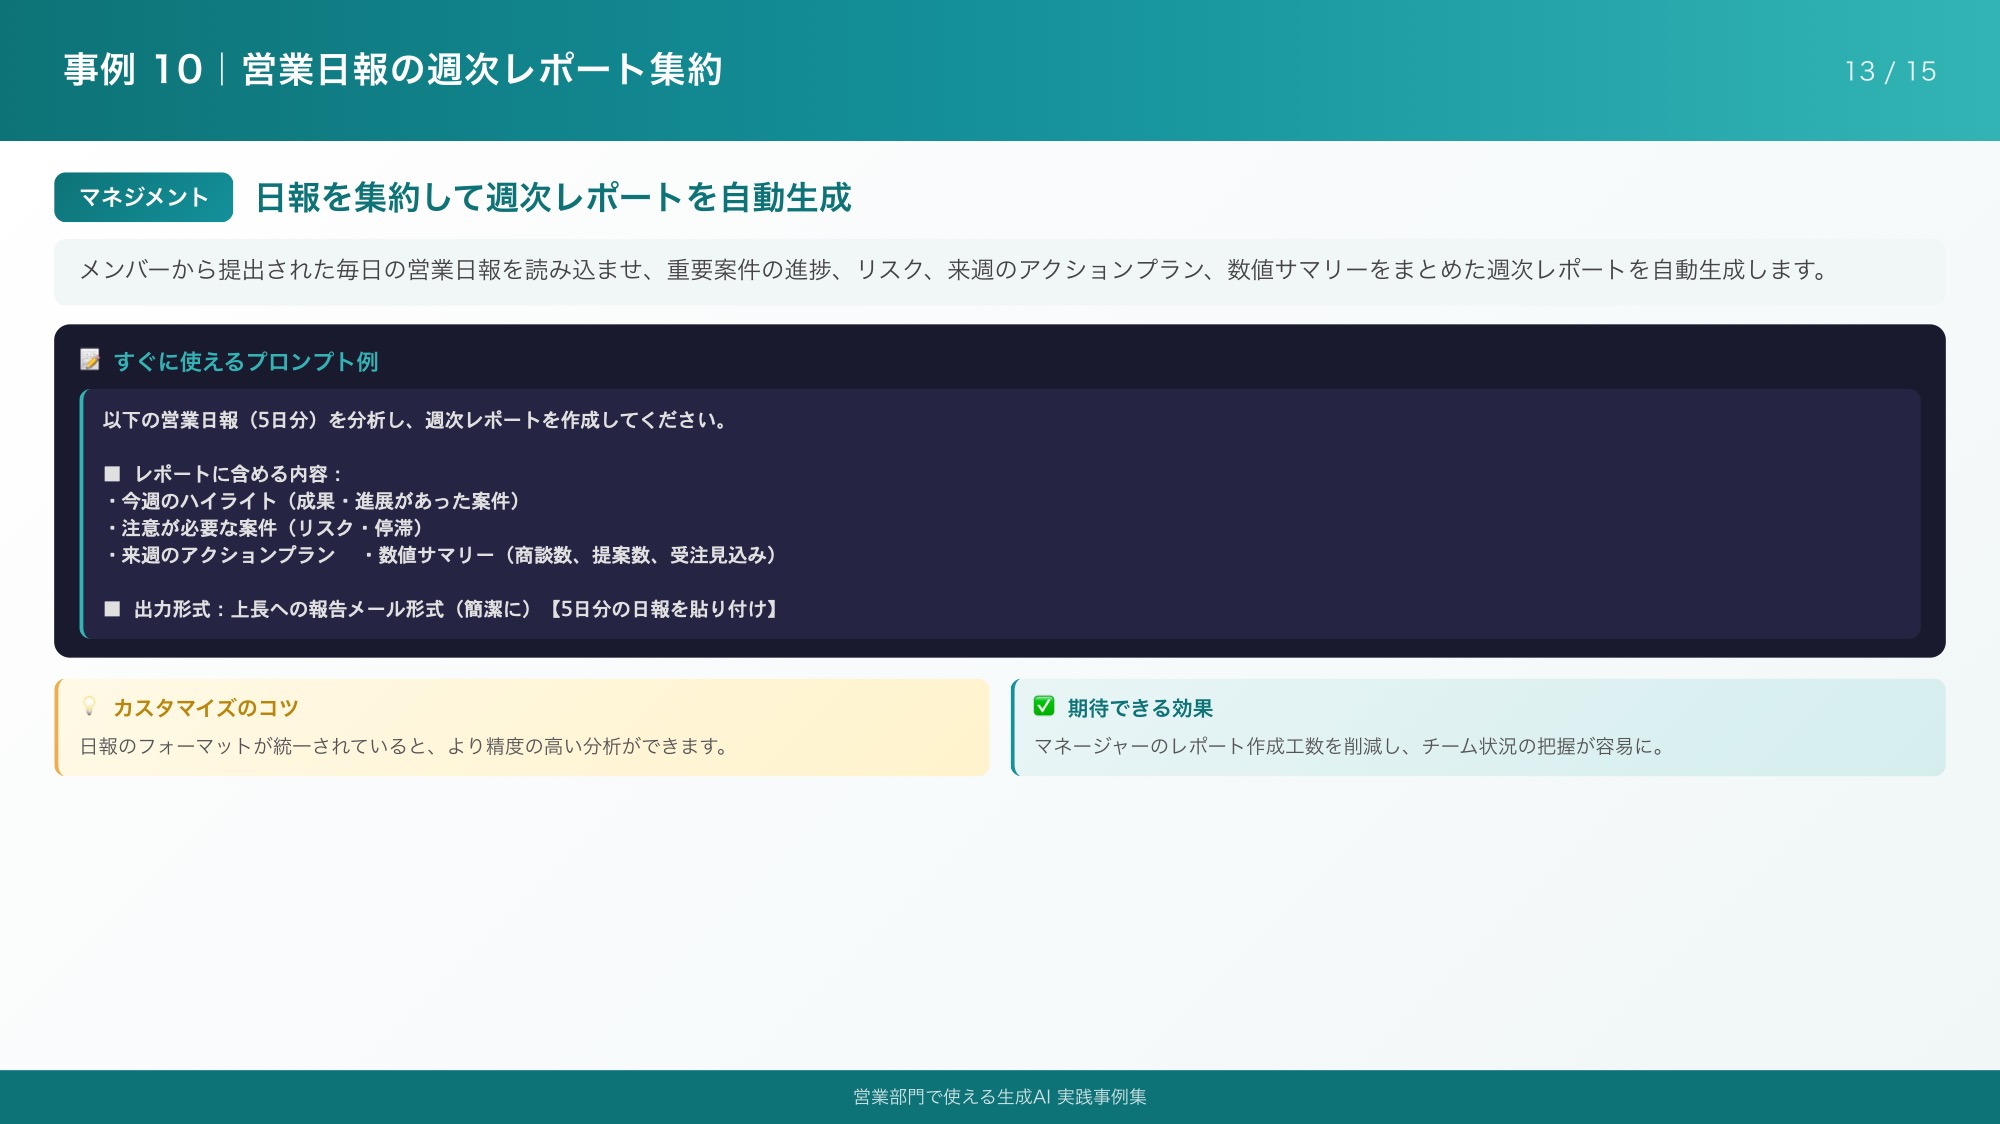Click the tip text 日報のフォーマットが統一されていると
Image resolution: width=2000 pixels, height=1124 pixels.
(x=406, y=746)
